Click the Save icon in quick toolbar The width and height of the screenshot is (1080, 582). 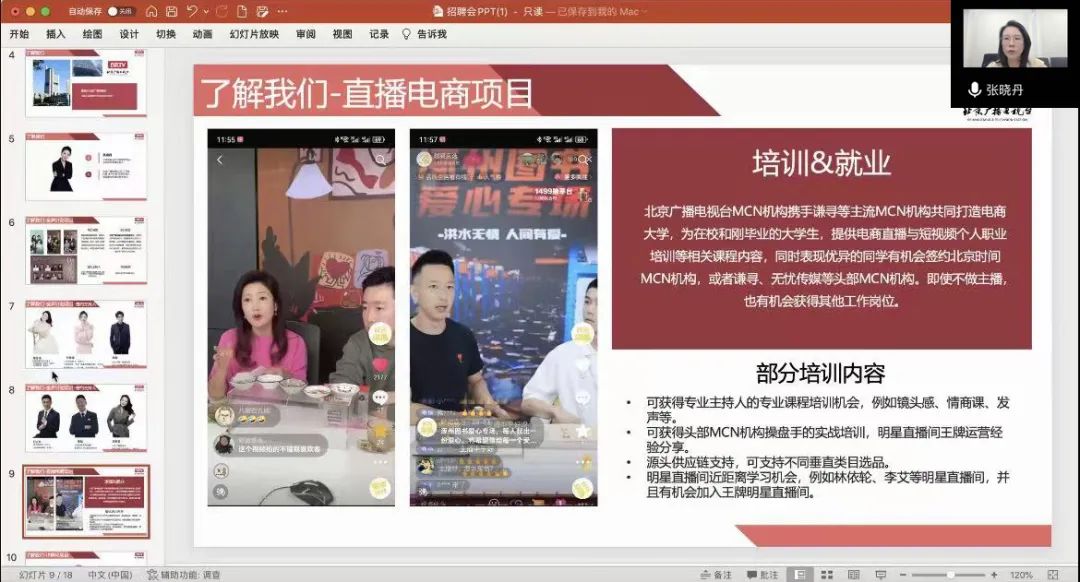click(172, 11)
